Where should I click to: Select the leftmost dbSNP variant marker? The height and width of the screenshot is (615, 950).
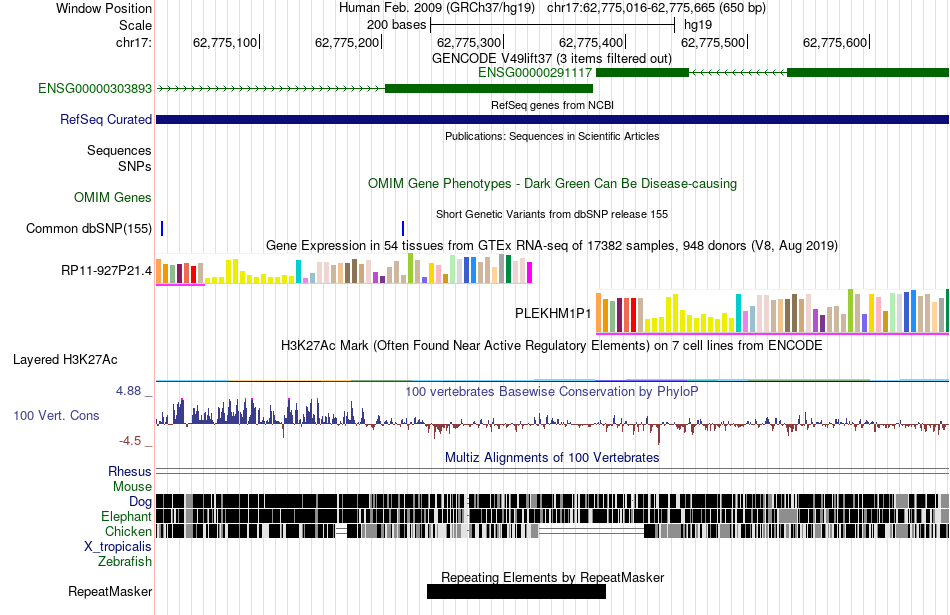pyautogui.click(x=162, y=228)
